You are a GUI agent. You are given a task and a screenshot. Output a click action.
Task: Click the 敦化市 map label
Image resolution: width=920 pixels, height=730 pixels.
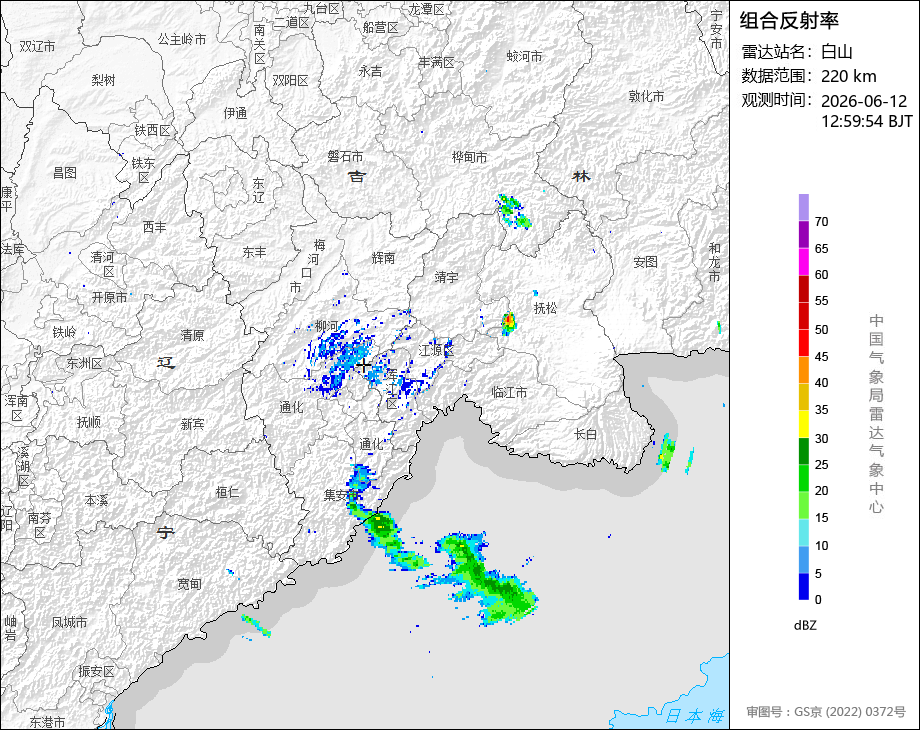(647, 96)
